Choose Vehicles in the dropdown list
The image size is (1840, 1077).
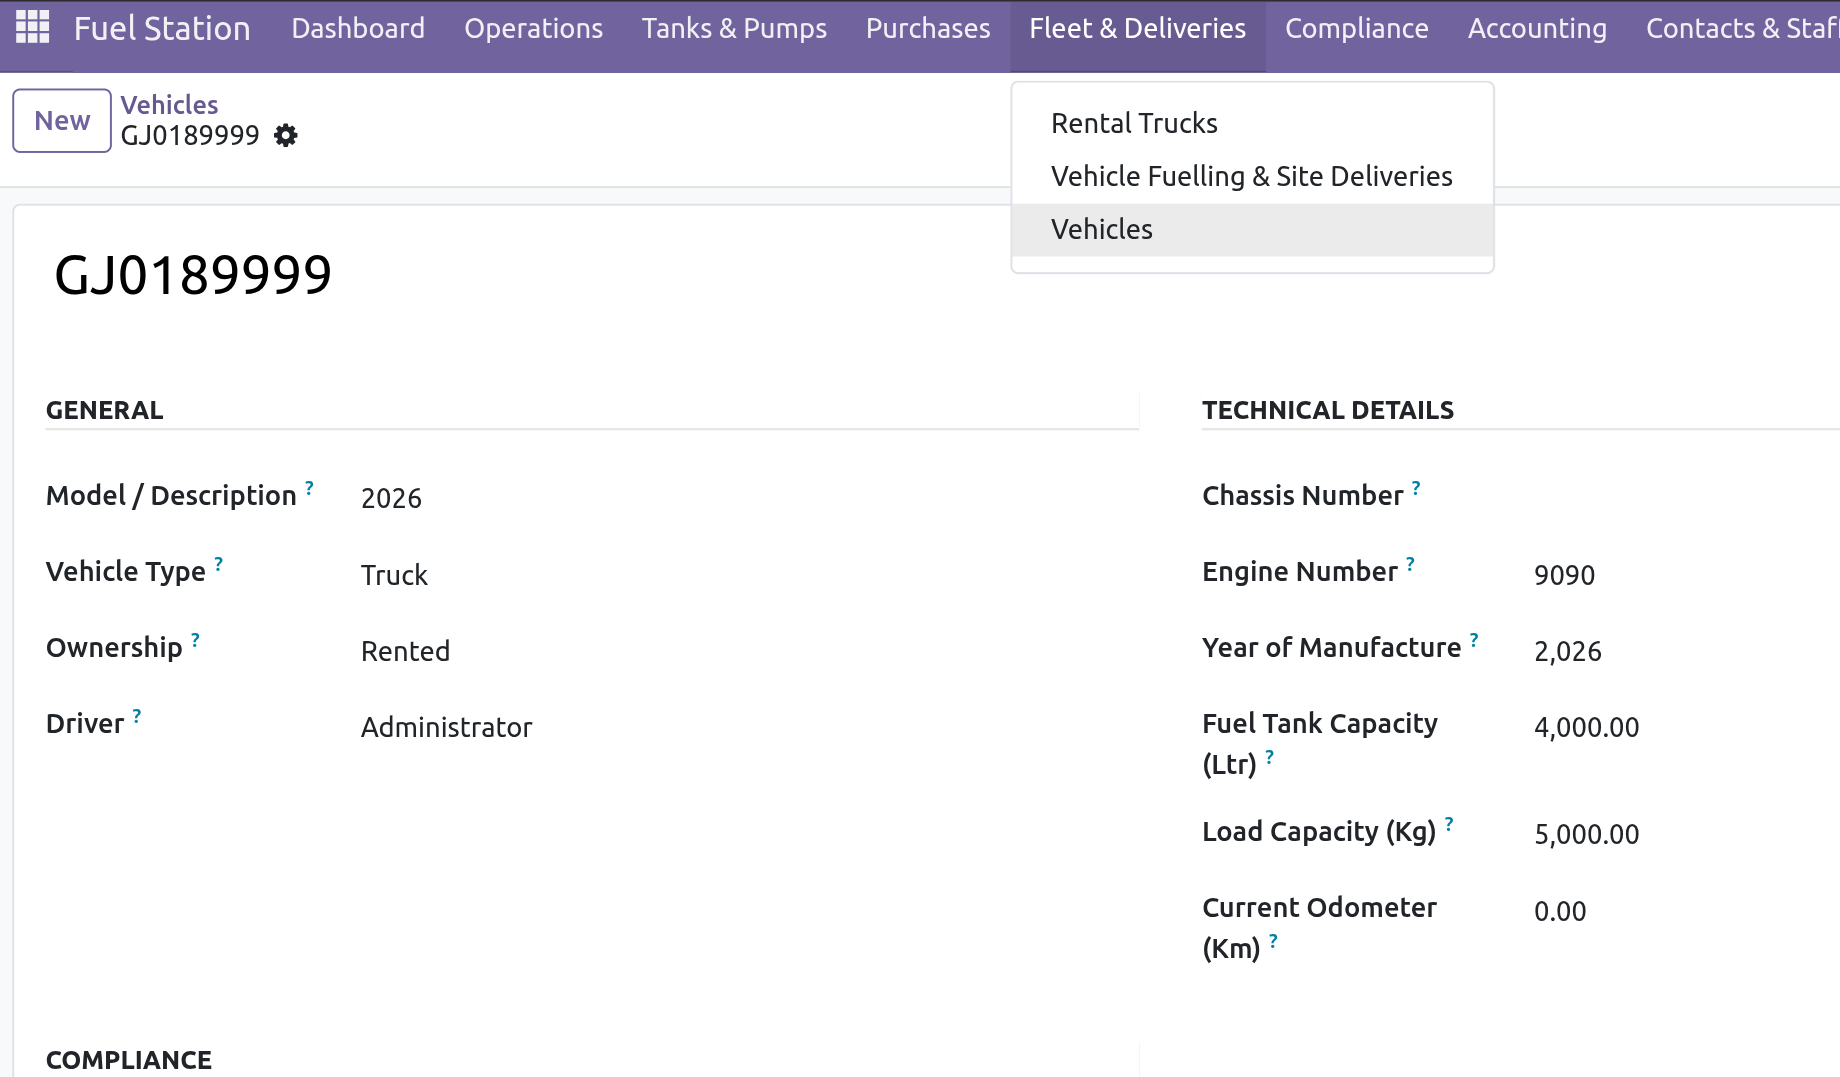tap(1252, 230)
